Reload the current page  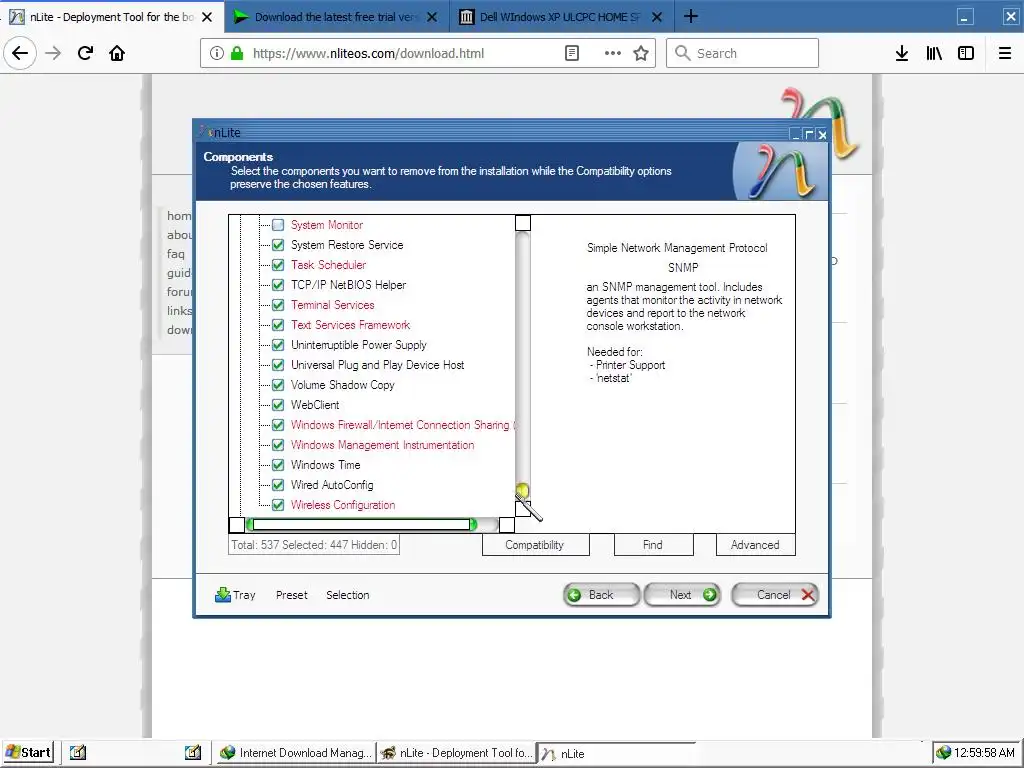(85, 53)
